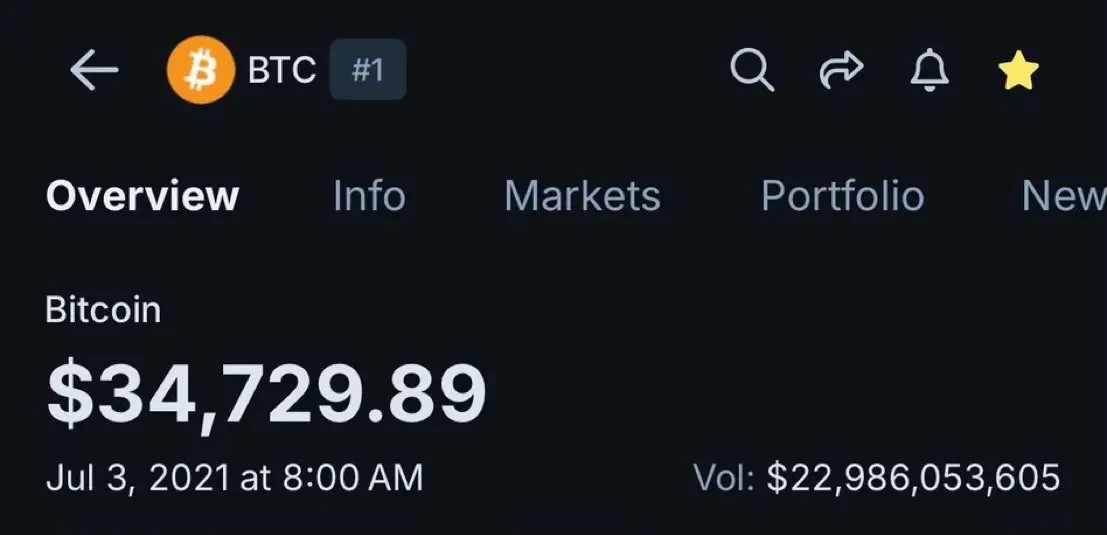Open search with the magnifier icon
Screen dimensions: 1107x535
(752, 70)
